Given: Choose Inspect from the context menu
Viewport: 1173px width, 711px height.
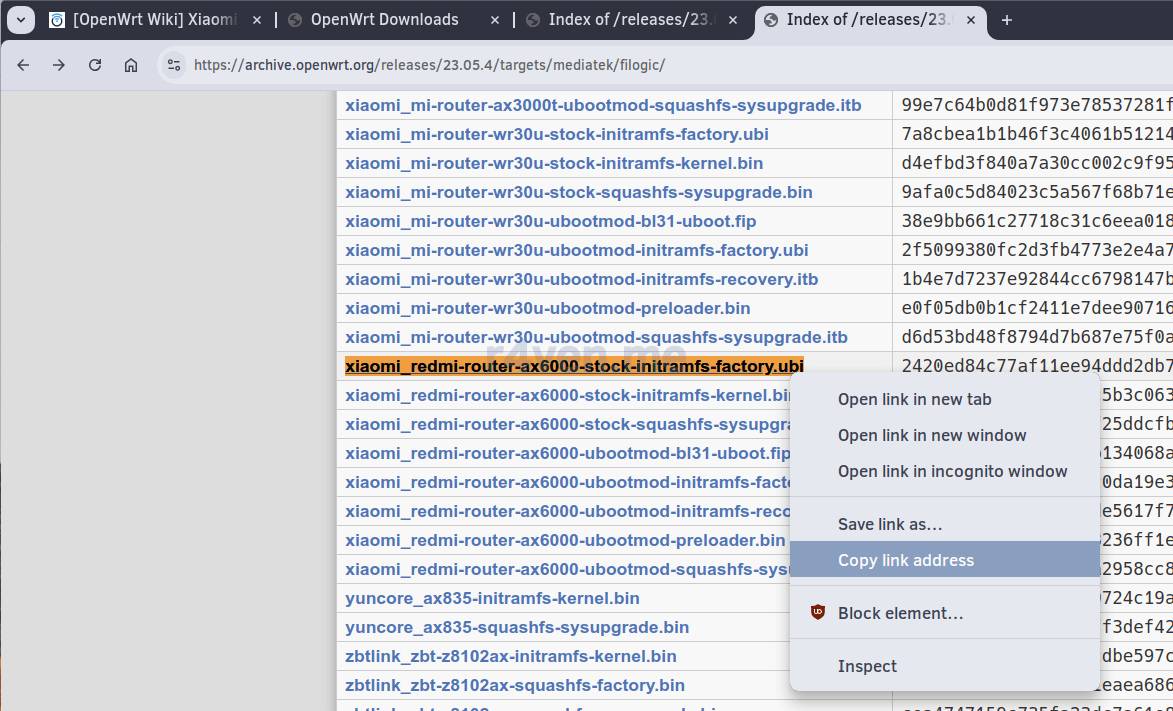Looking at the screenshot, I should (867, 666).
